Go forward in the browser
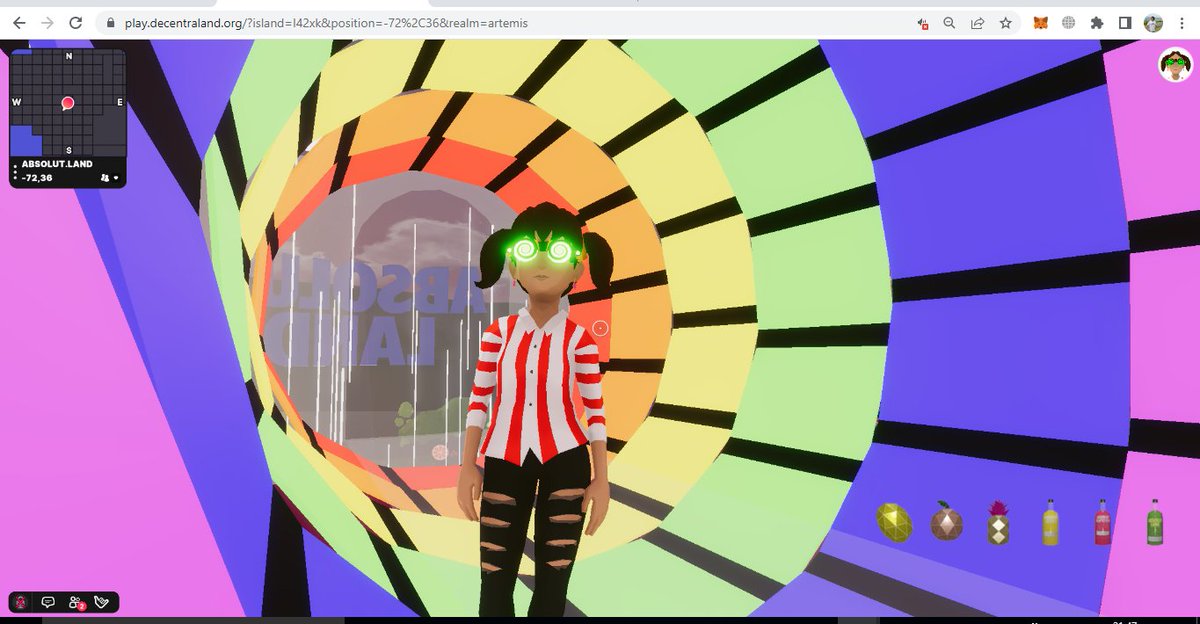This screenshot has height=624, width=1200. [47, 22]
